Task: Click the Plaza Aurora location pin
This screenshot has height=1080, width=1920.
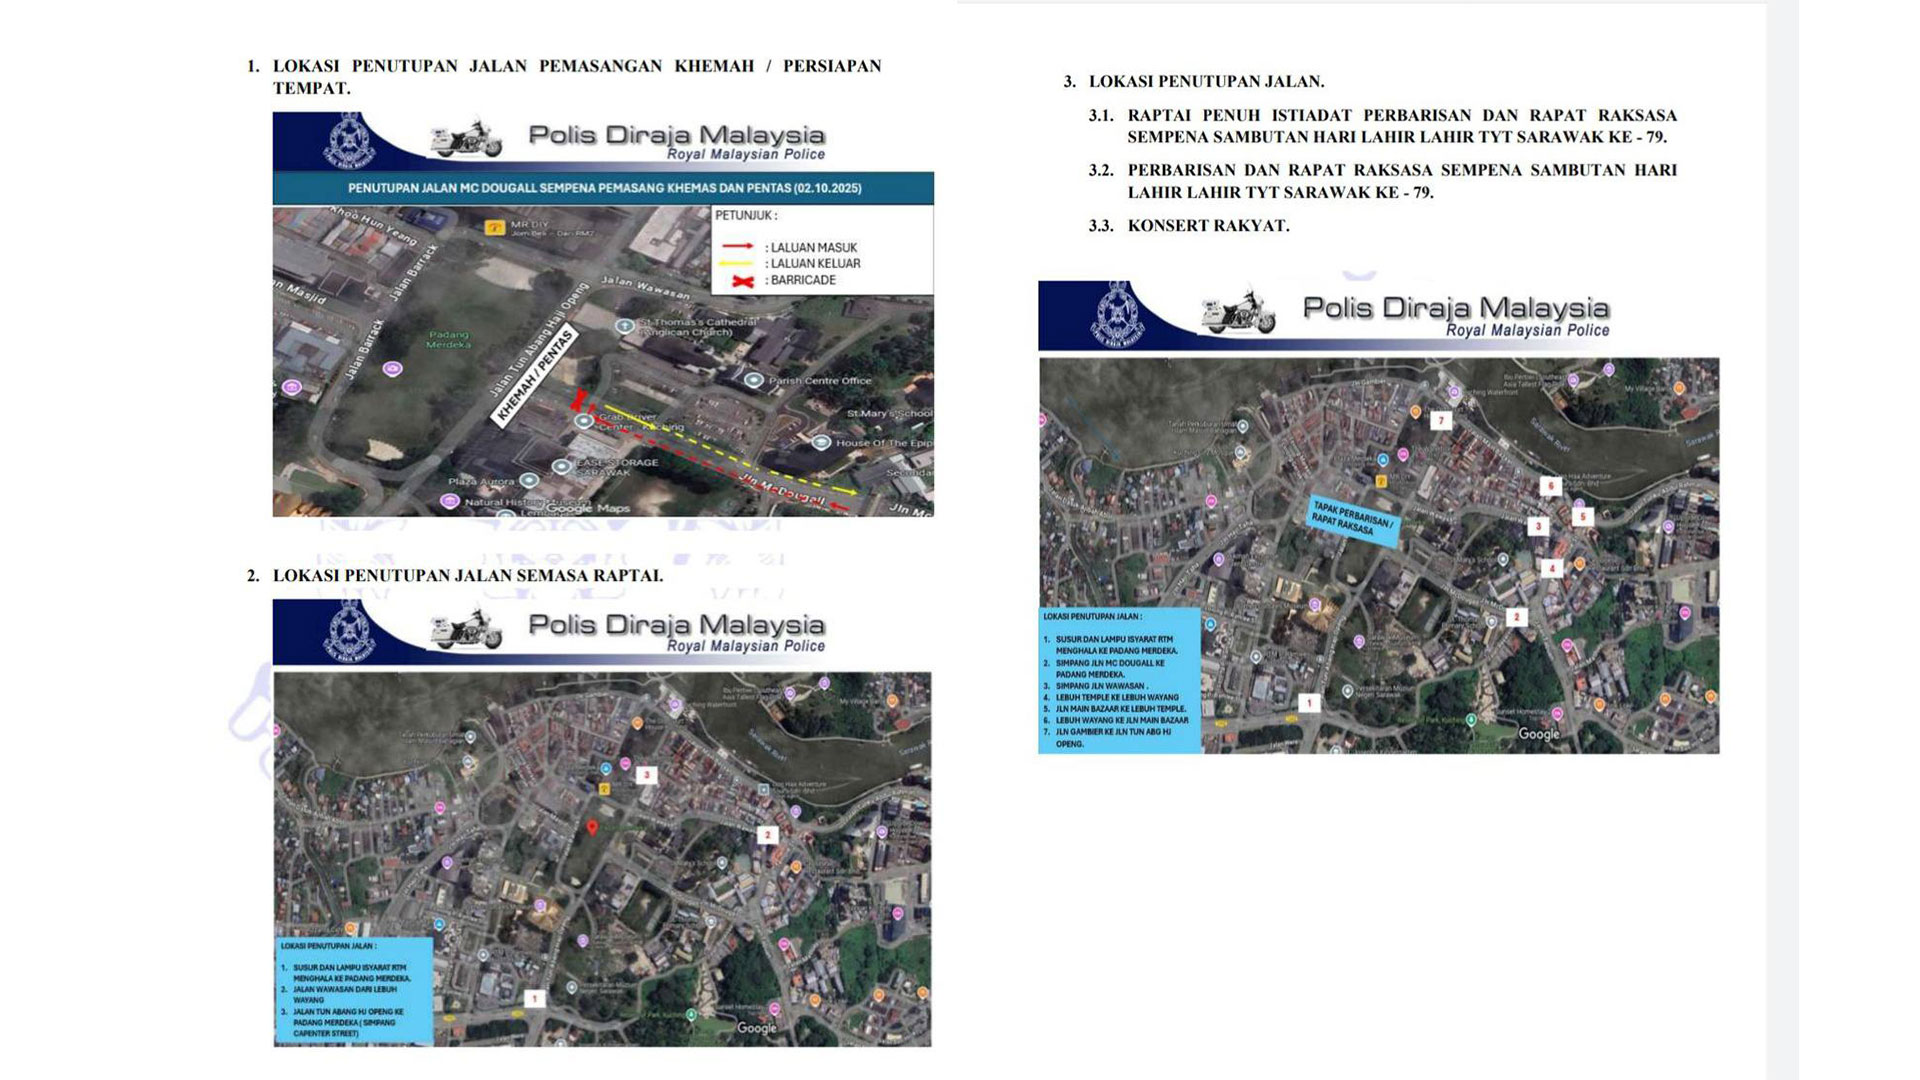Action: point(528,480)
